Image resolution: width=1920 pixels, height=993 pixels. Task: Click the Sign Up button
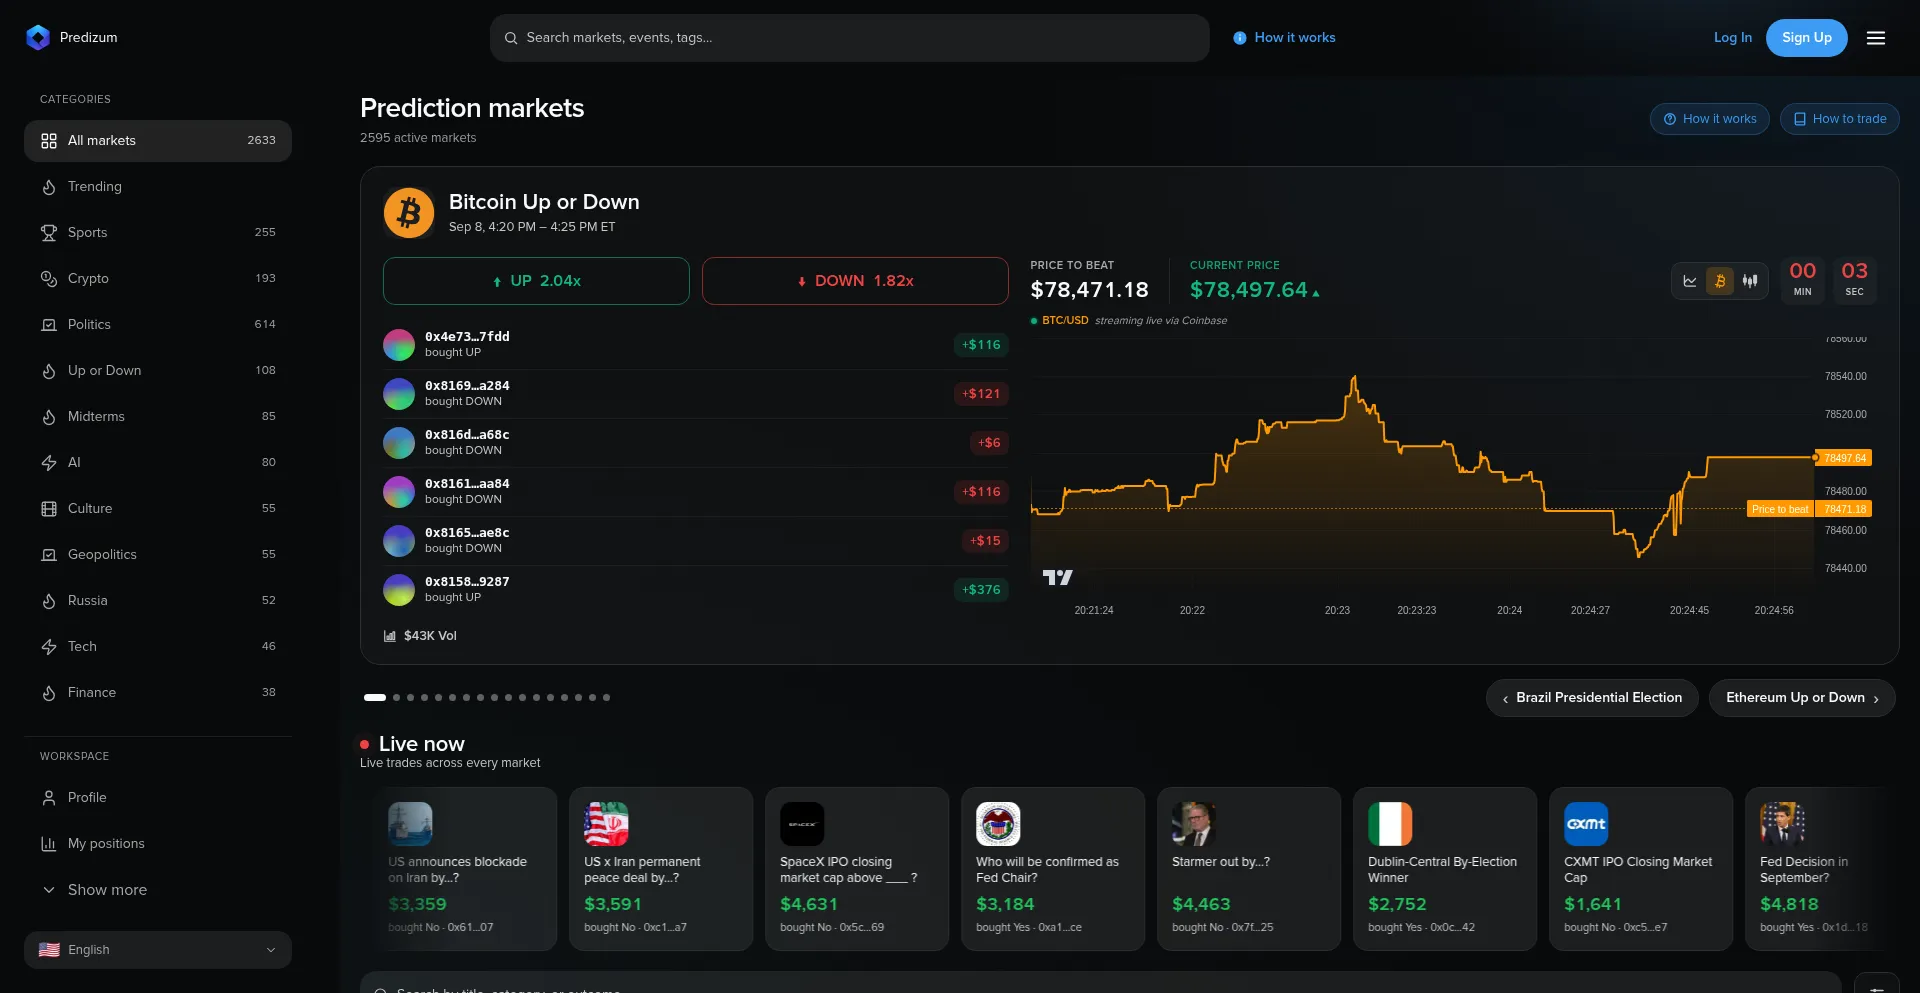[1807, 38]
